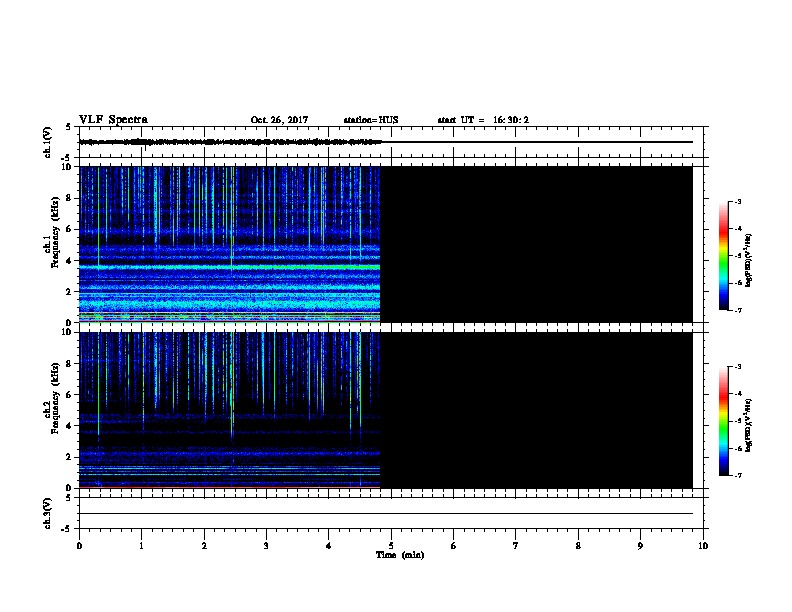Click the "-7" label on ch.2 colorbar
Image resolution: width=792 pixels, height=612 pixels.
[737, 475]
